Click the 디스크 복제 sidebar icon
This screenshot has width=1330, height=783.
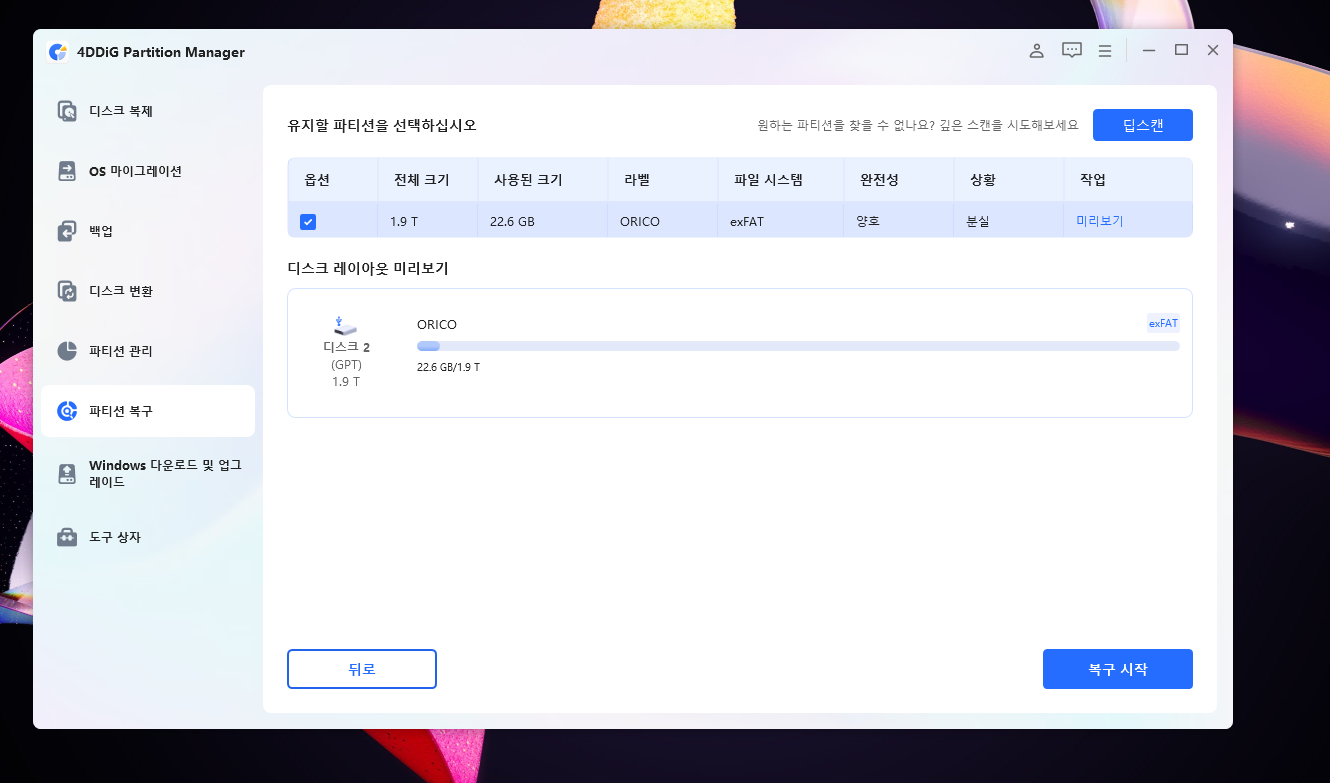pyautogui.click(x=67, y=111)
